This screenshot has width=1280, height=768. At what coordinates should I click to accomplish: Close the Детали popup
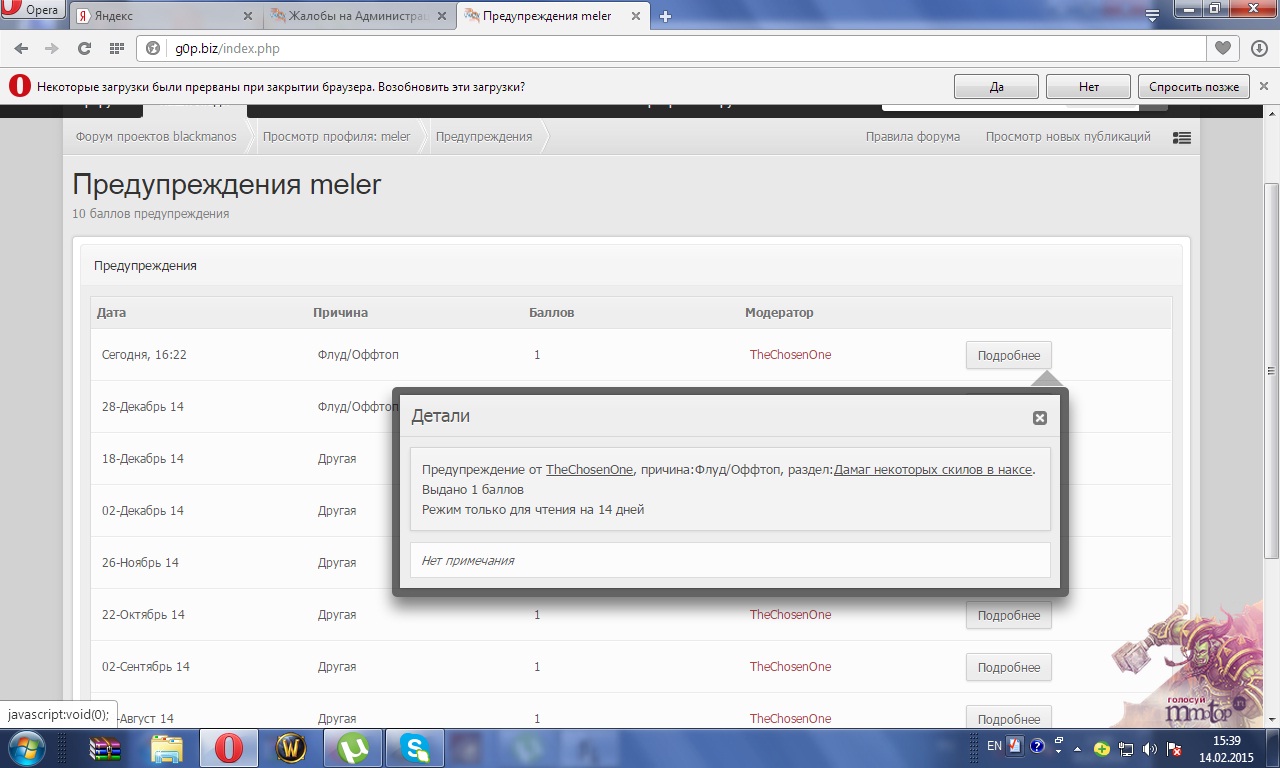point(1039,418)
